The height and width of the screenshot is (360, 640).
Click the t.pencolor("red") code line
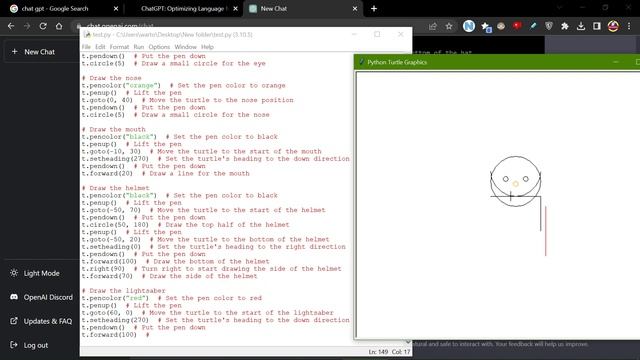[171, 298]
